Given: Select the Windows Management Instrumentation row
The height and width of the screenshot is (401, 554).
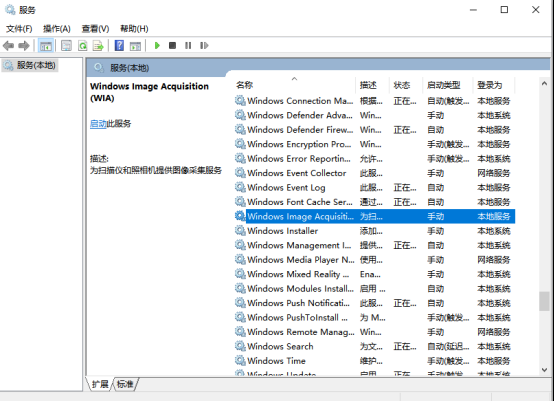Looking at the screenshot, I should (x=375, y=245).
